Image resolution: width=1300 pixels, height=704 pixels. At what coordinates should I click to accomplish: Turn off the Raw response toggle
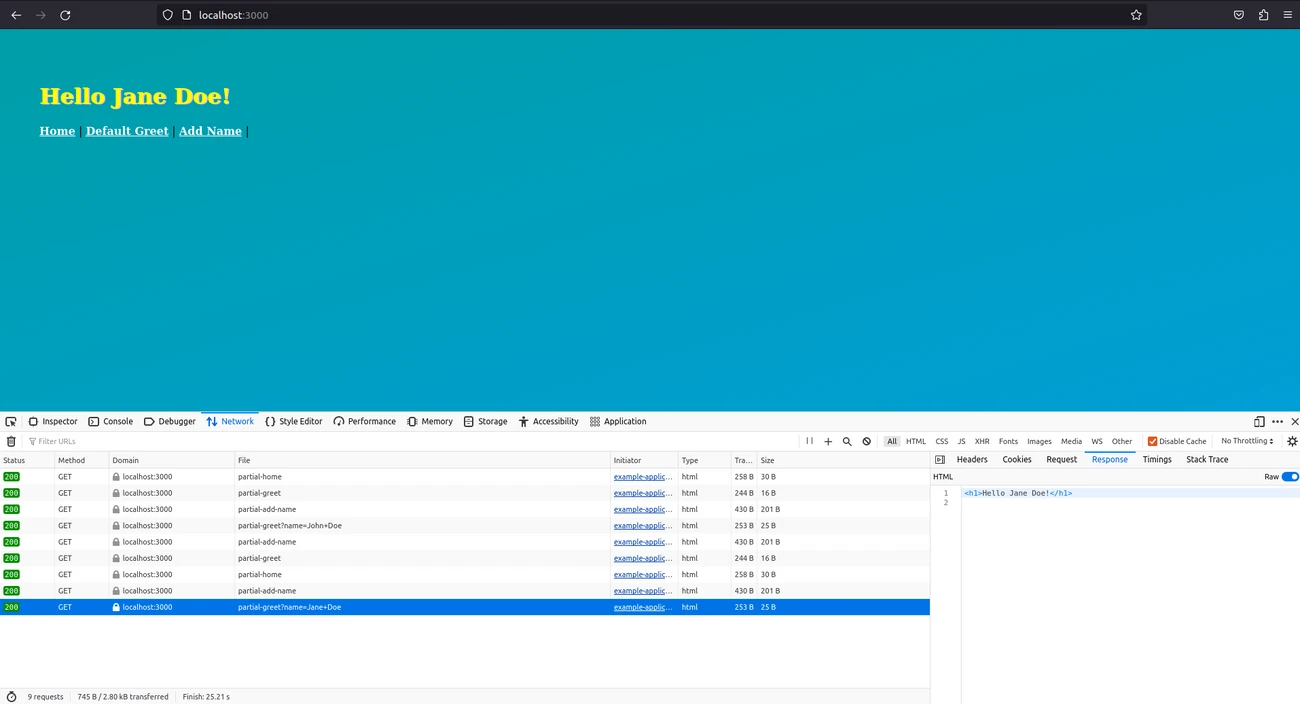click(1290, 477)
